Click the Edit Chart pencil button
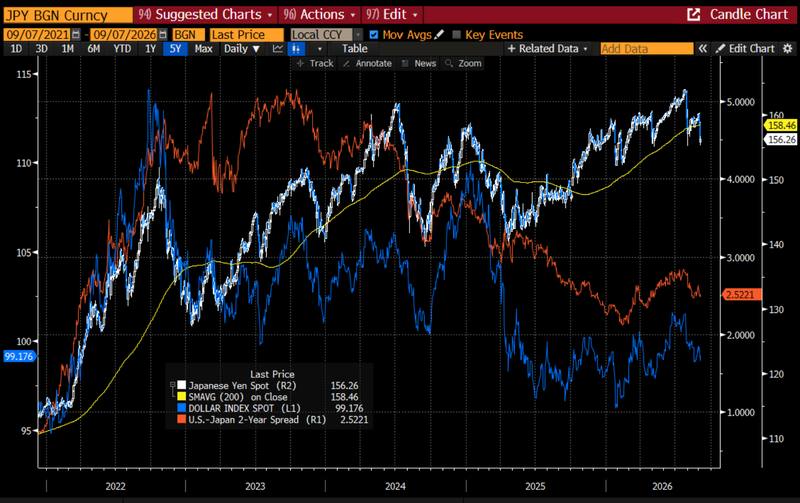The width and height of the screenshot is (800, 503). point(745,49)
